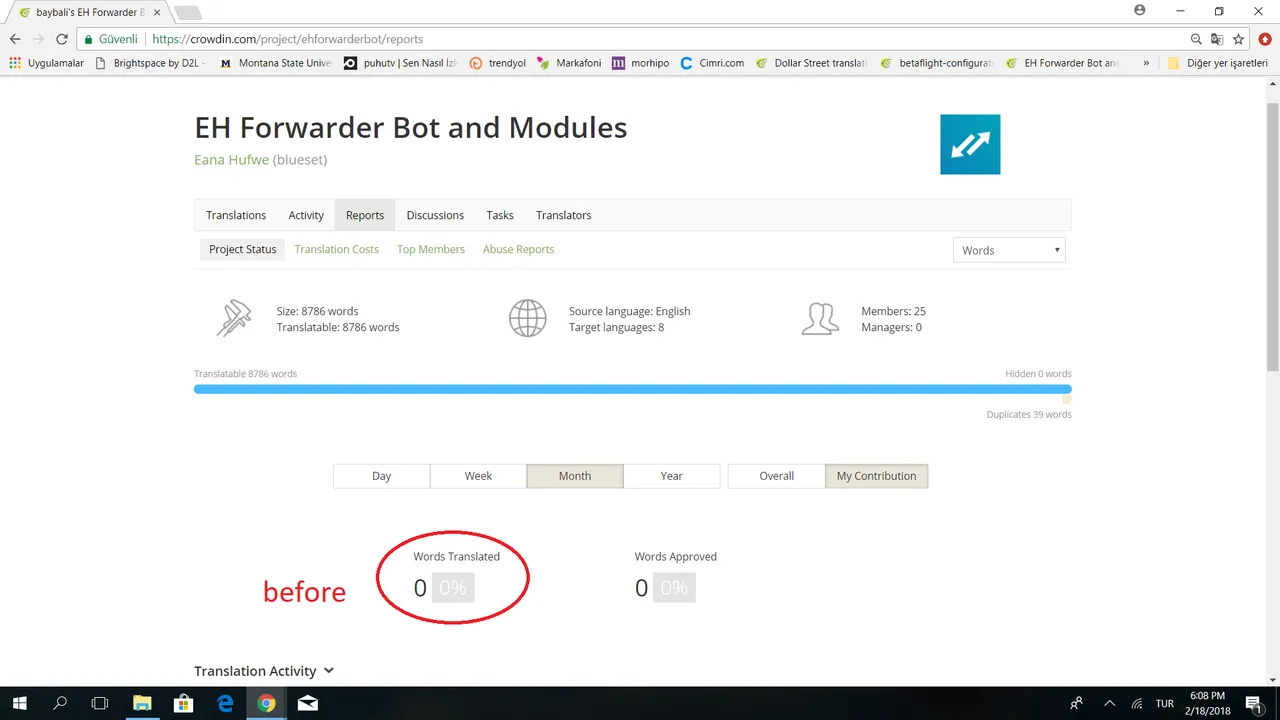
Task: Open the Top Members report
Action: [x=431, y=249]
